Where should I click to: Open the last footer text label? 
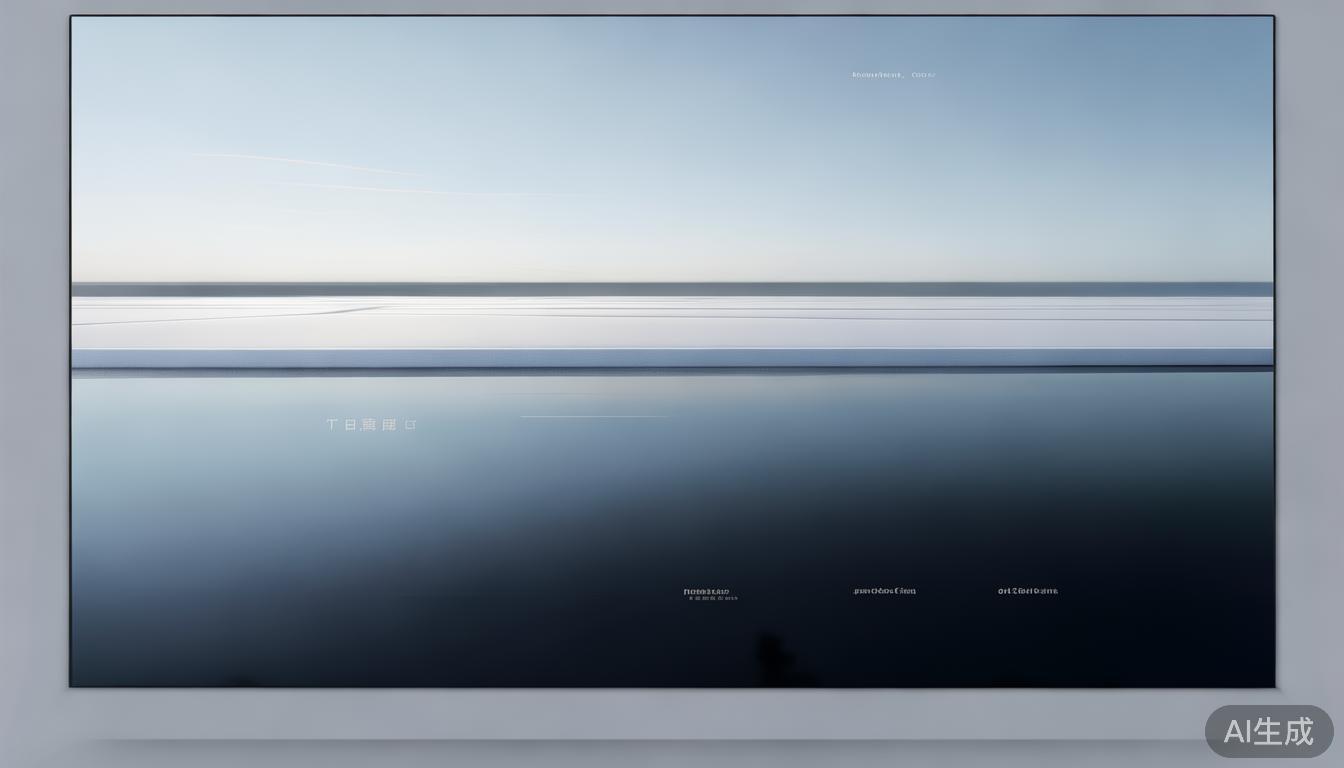point(1027,591)
